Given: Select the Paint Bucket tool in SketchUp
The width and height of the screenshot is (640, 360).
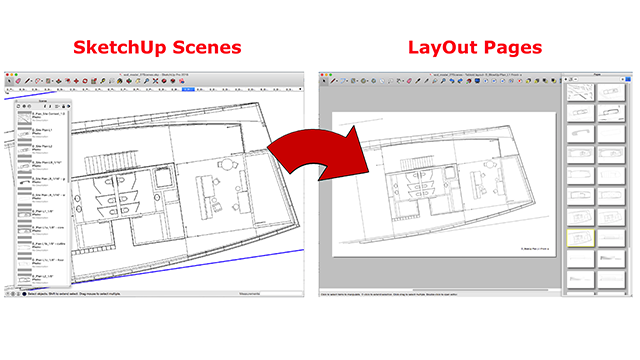Looking at the screenshot, I should [120, 81].
